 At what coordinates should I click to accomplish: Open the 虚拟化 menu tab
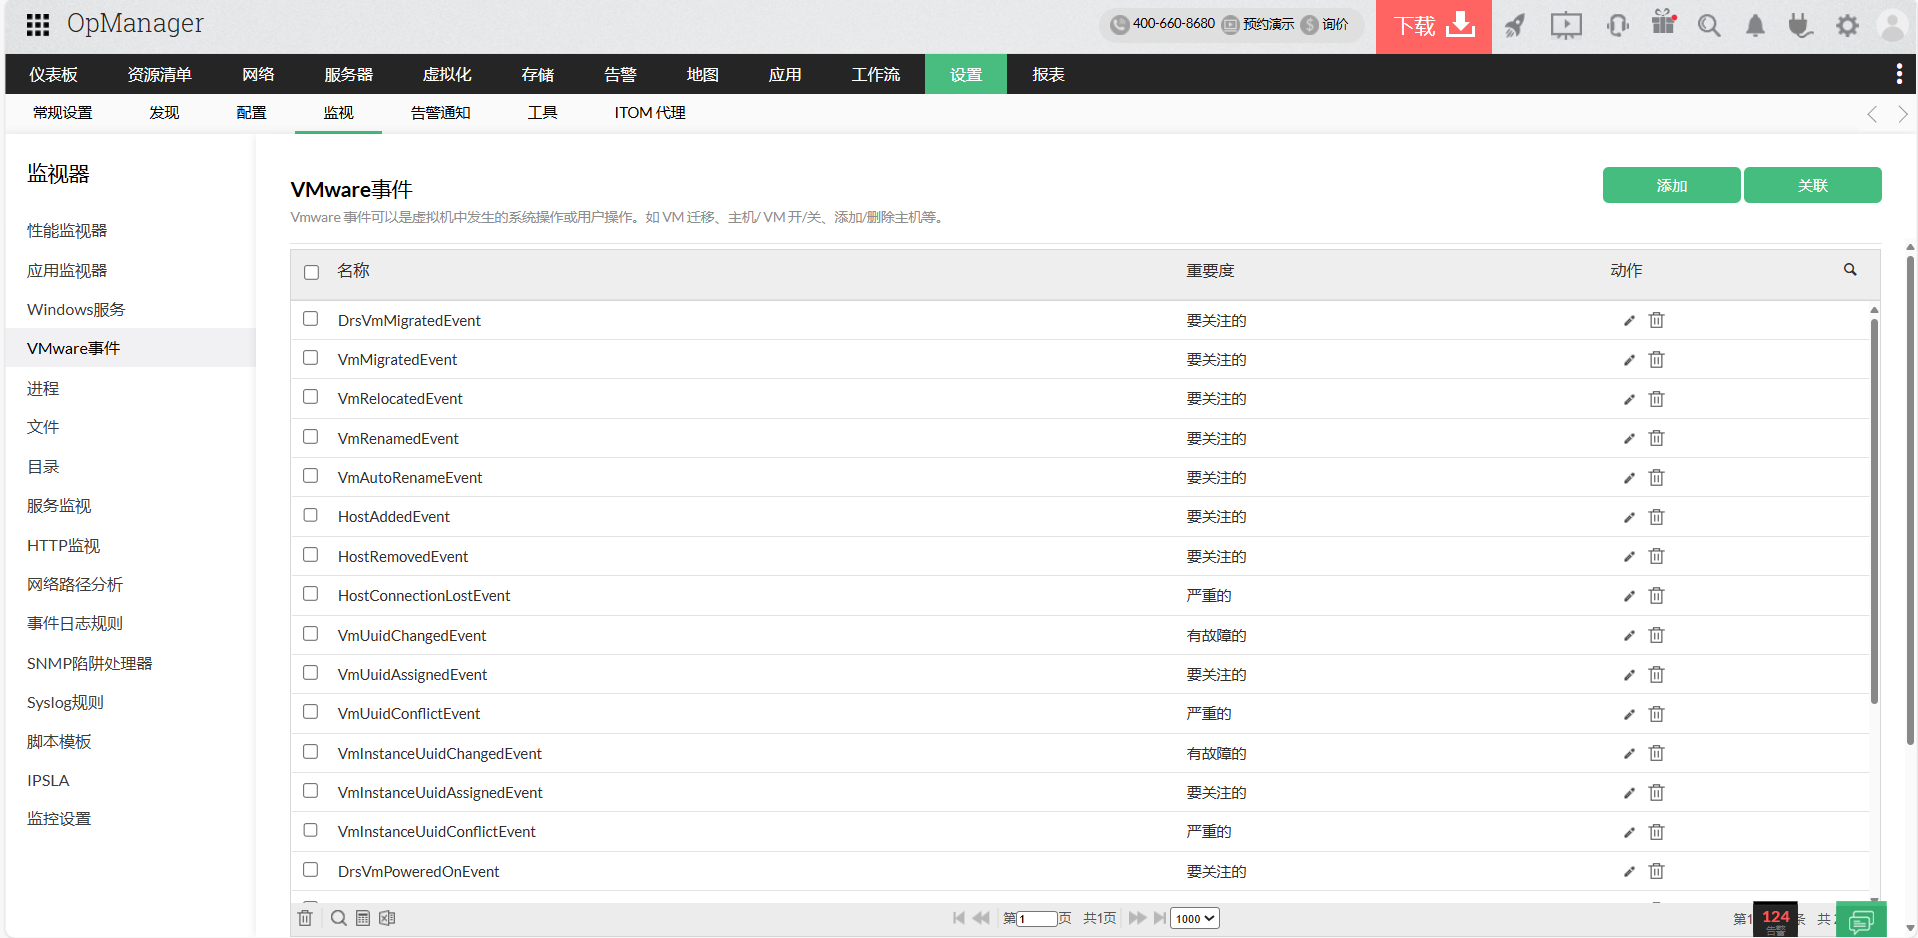pos(447,74)
